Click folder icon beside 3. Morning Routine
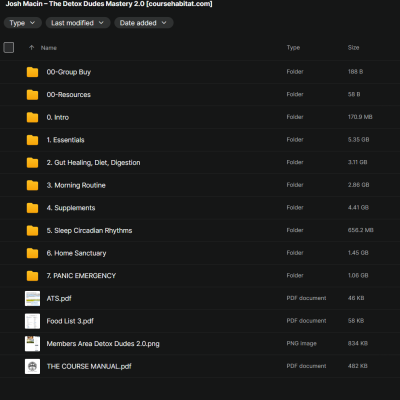The image size is (400, 400). click(x=32, y=185)
